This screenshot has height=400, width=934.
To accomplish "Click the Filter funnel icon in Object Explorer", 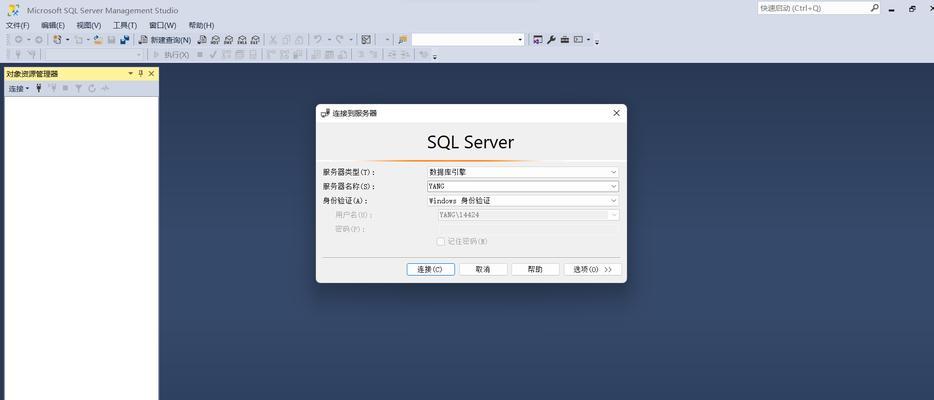I will pos(78,88).
